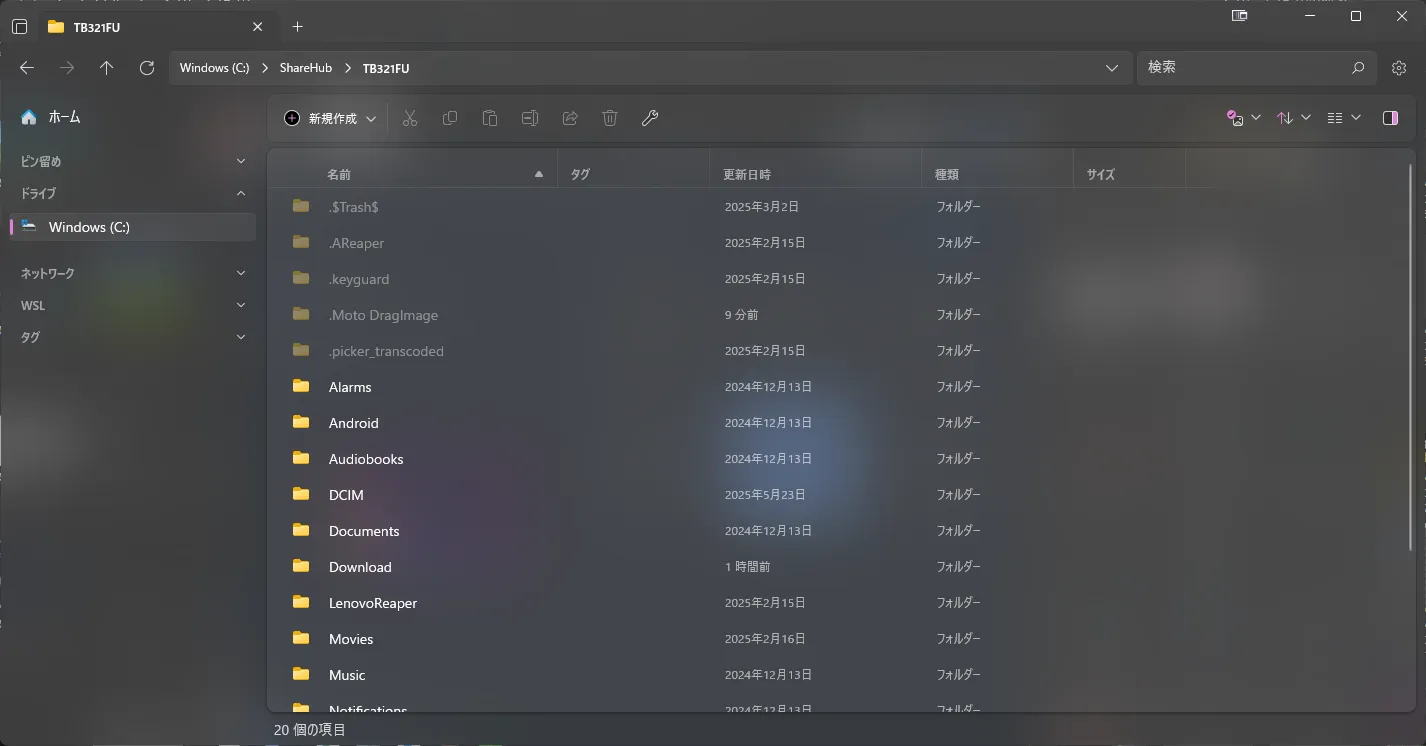
Task: Open settings gear icon
Action: [1399, 68]
